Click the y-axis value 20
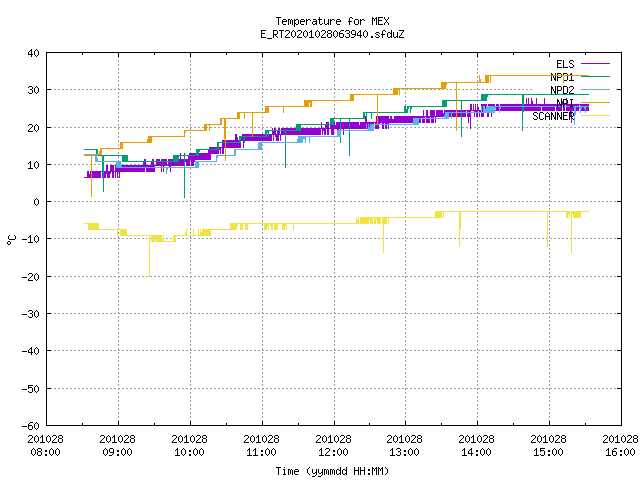640x480 pixels. coord(33,128)
